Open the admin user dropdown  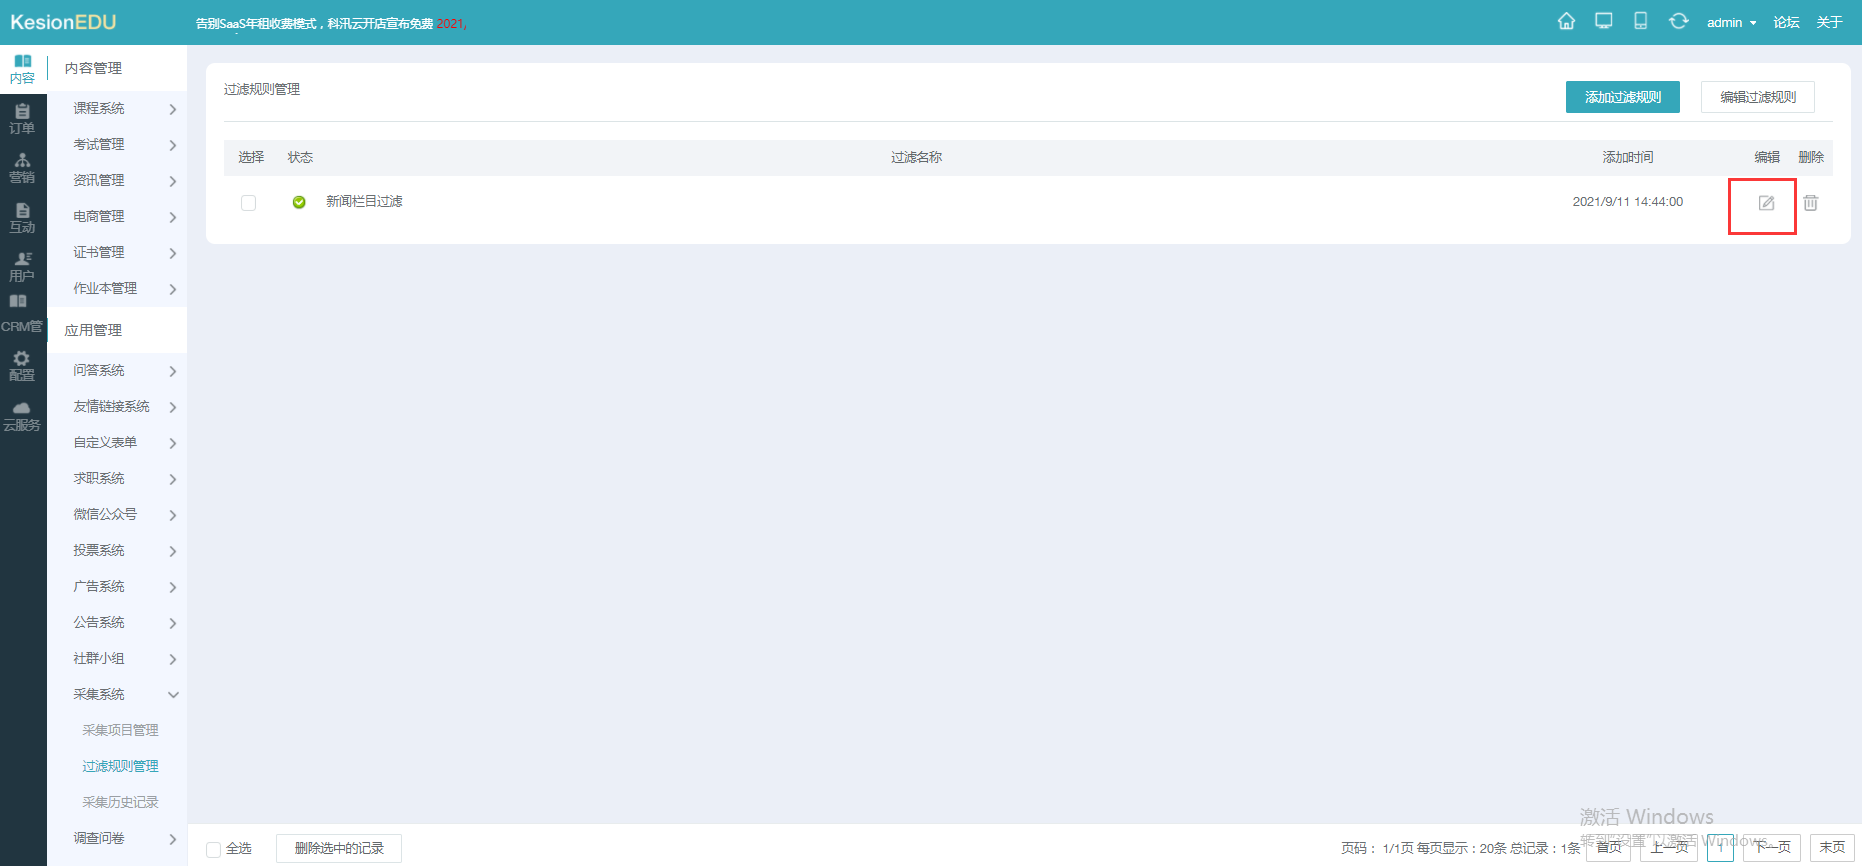1731,22
